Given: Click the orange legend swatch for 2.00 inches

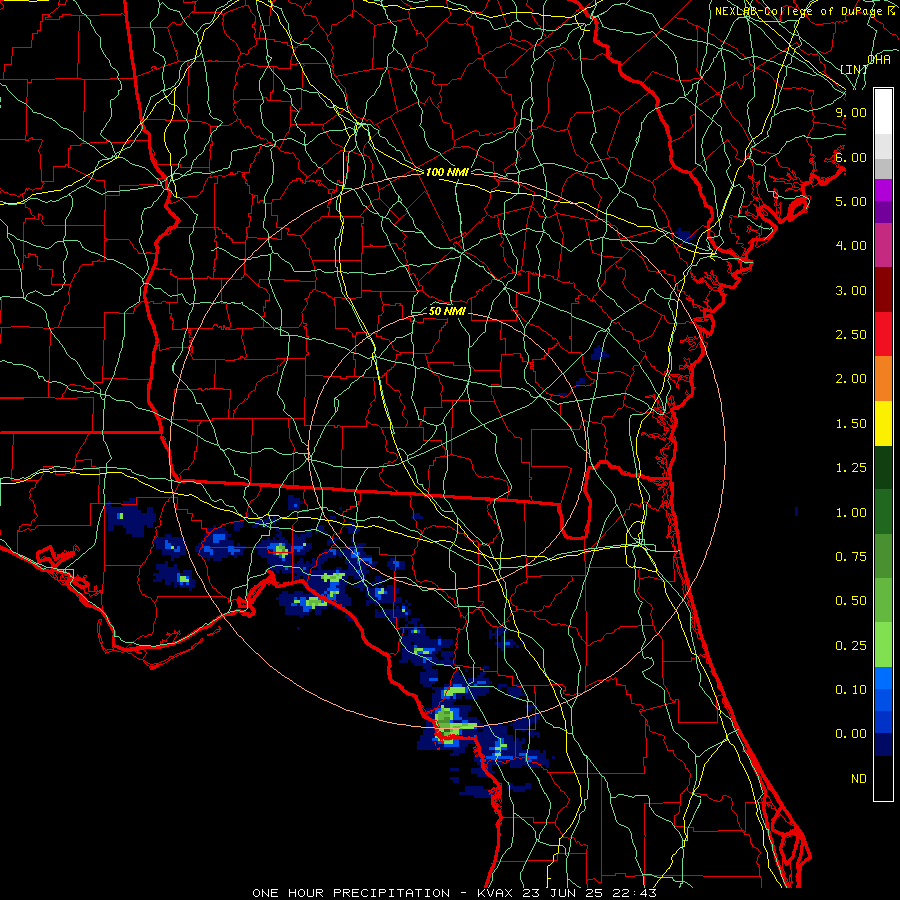Looking at the screenshot, I should [x=883, y=378].
